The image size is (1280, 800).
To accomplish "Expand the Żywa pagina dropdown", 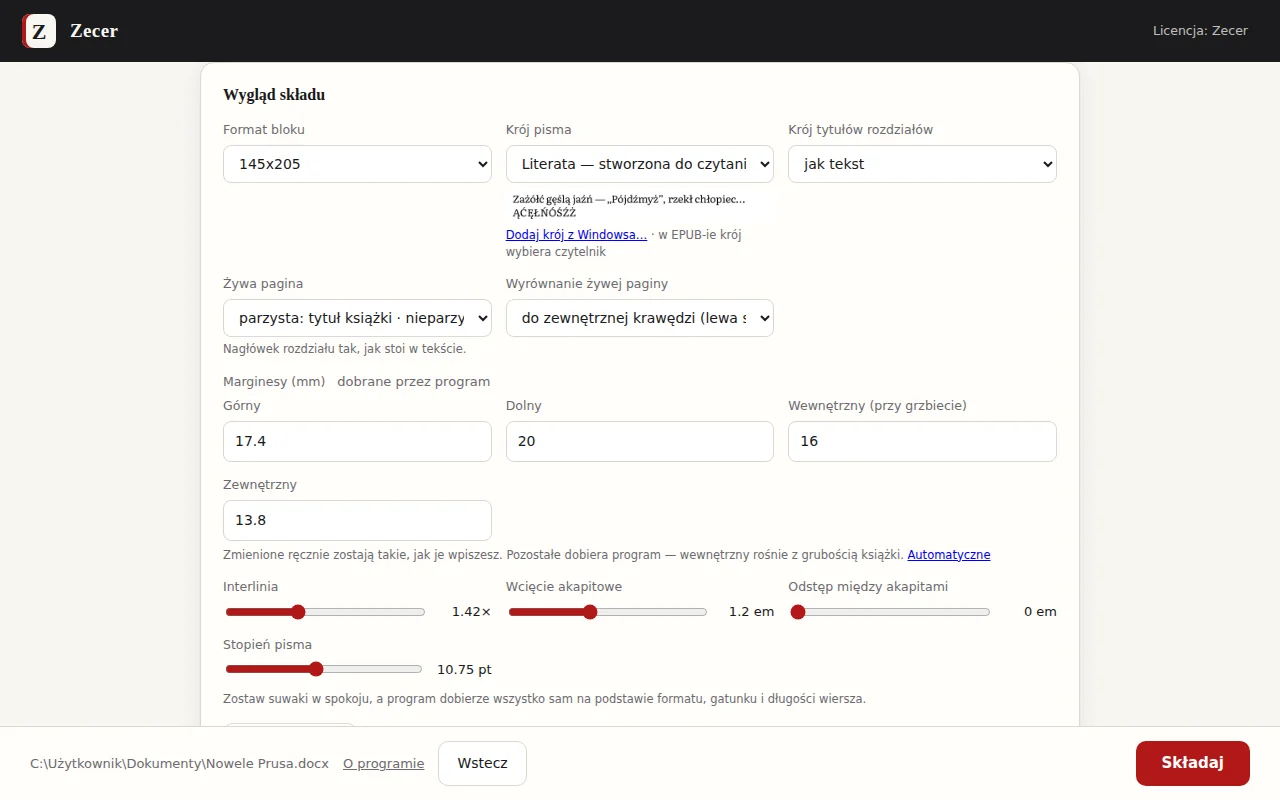I will [357, 318].
